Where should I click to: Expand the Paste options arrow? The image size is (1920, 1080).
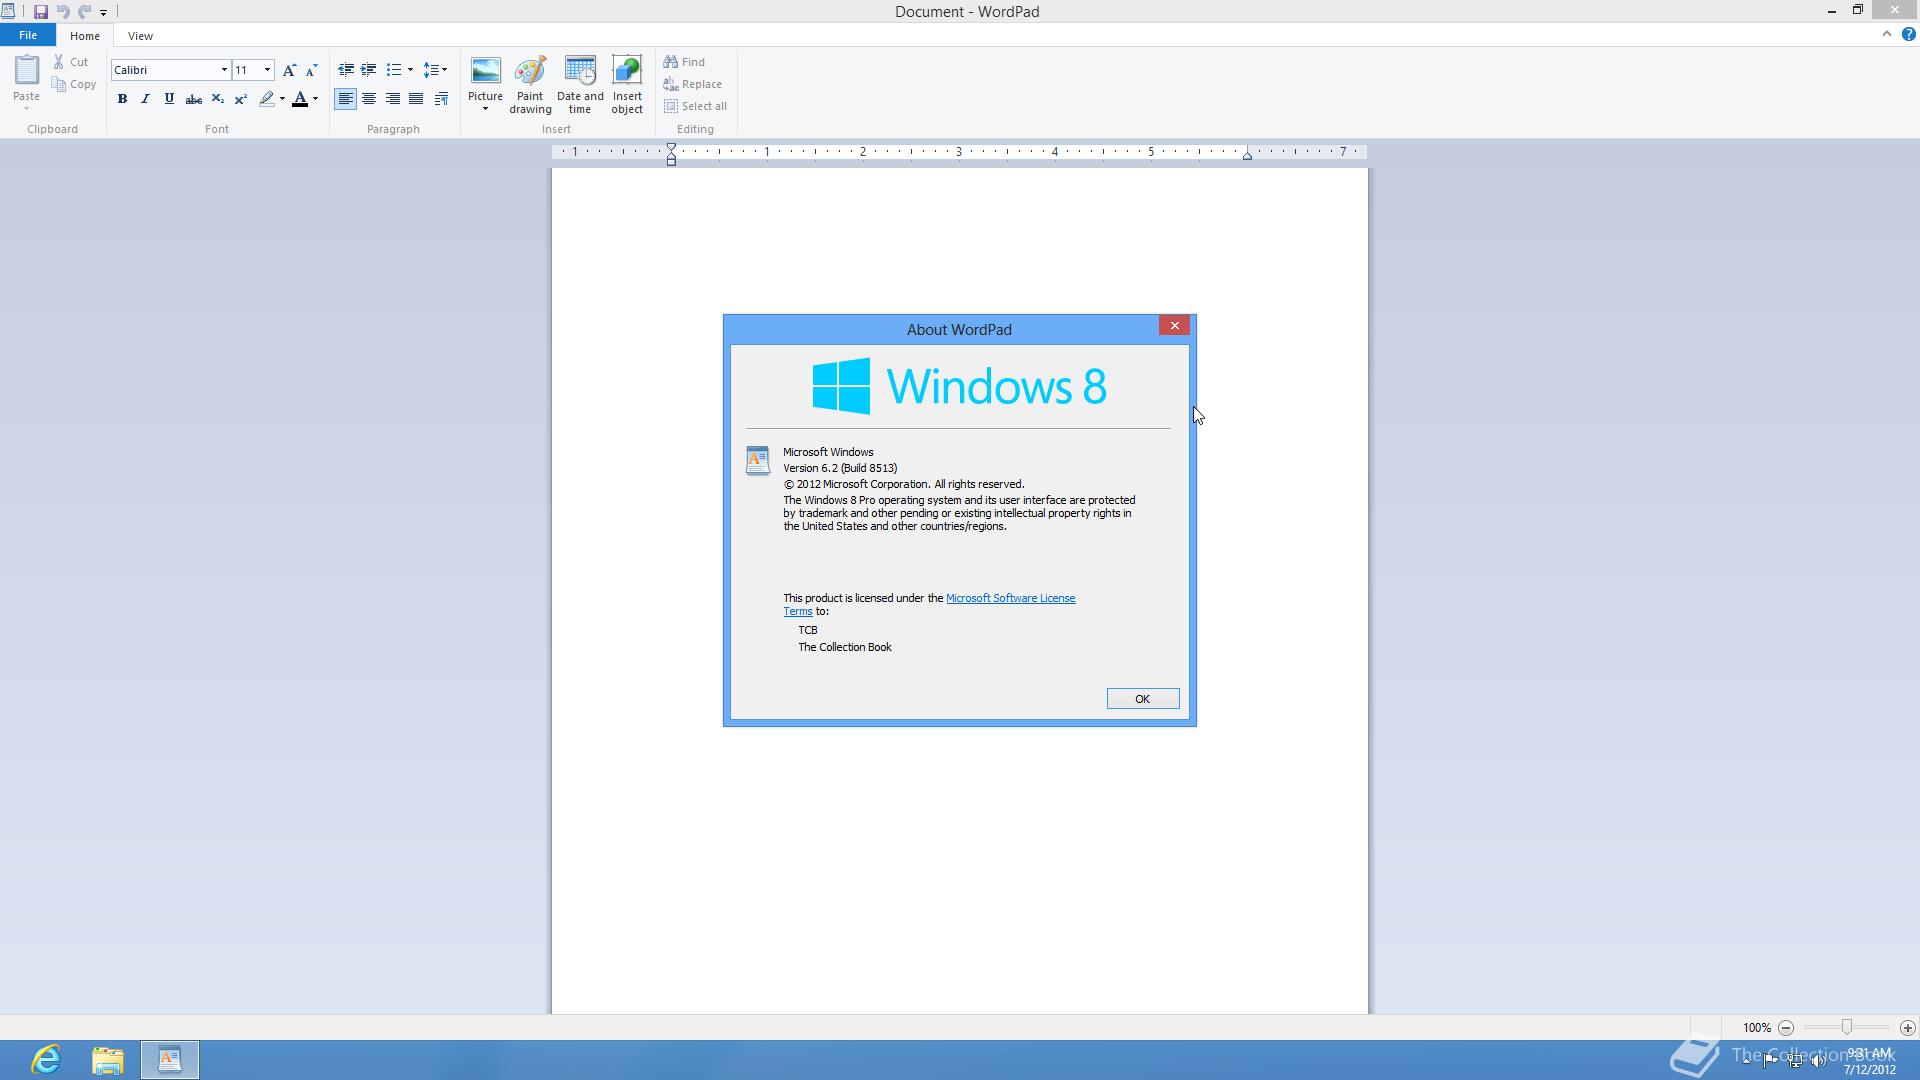(x=26, y=108)
